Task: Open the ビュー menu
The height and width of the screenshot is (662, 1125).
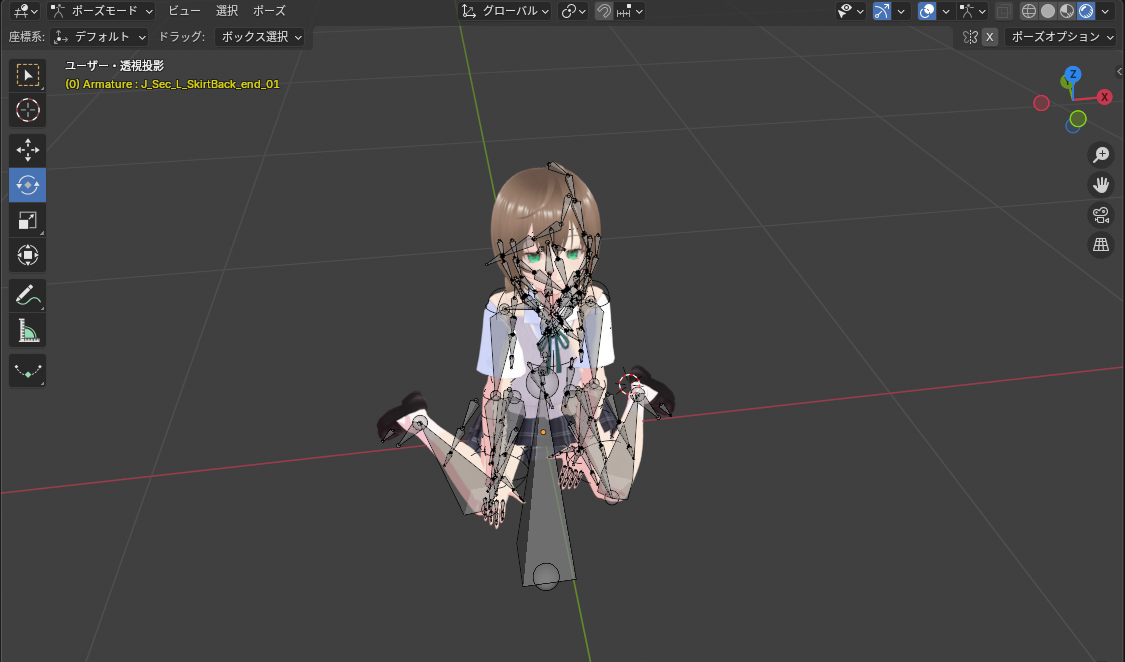Action: tap(183, 11)
